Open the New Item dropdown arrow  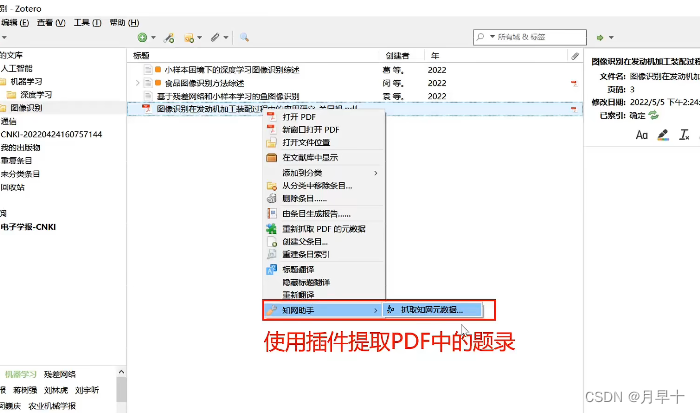[x=153, y=38]
